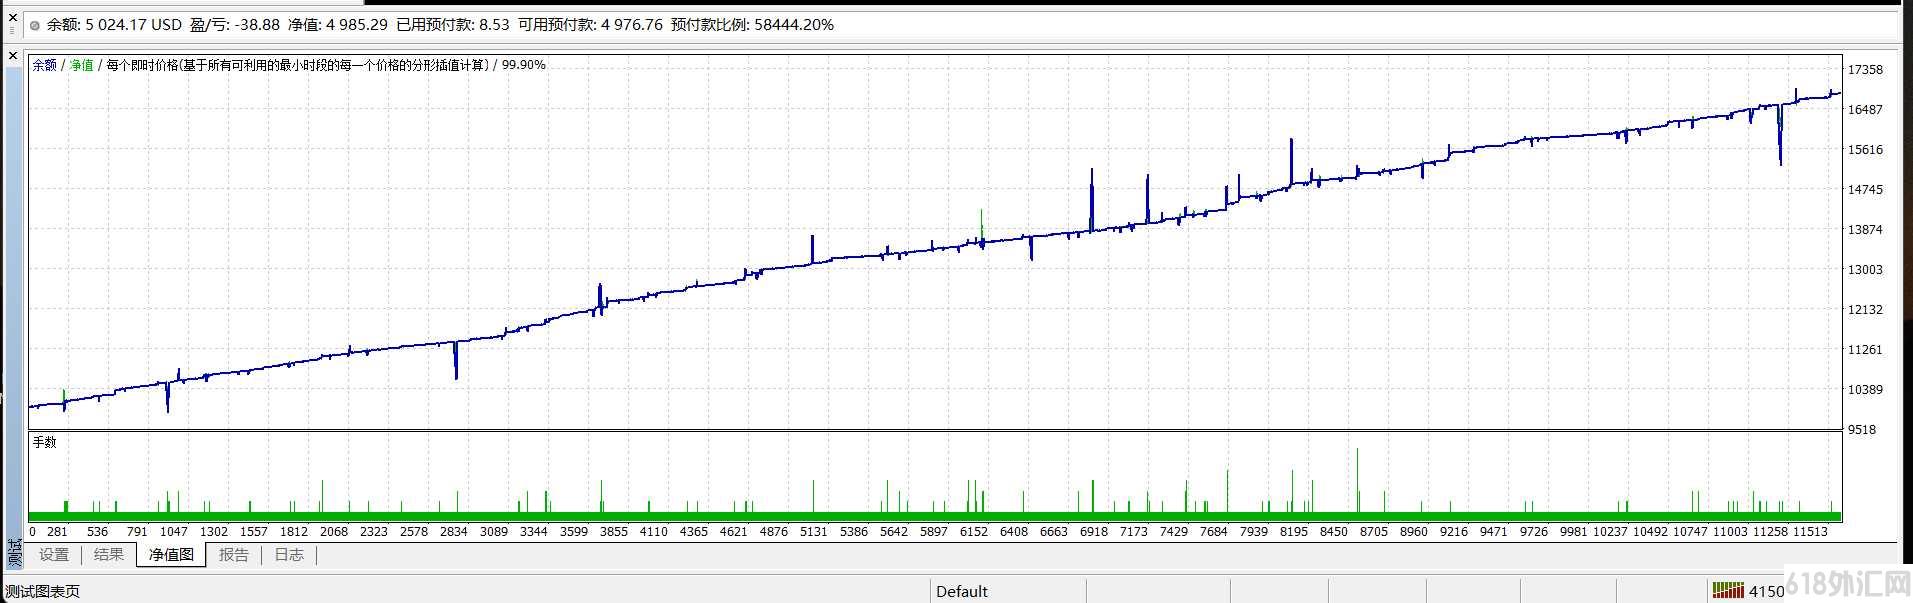The height and width of the screenshot is (603, 1913).
Task: Click the green 净值 chart legend label
Action: [81, 65]
